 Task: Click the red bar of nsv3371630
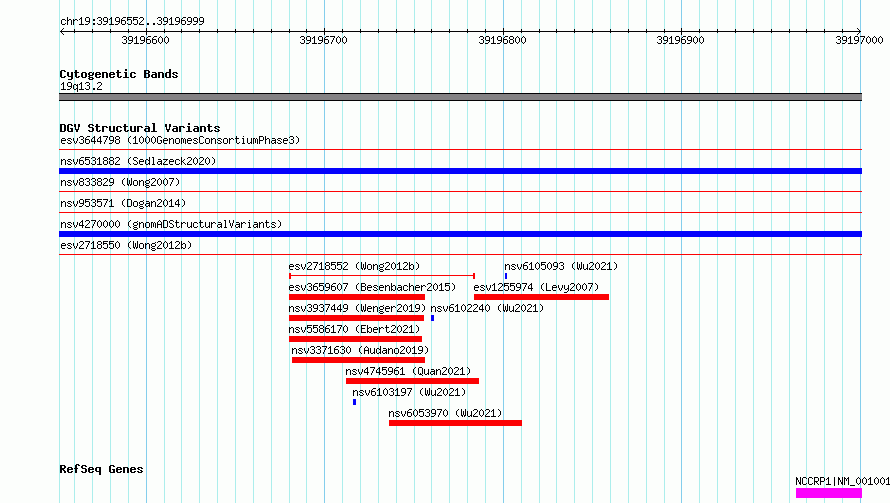pos(358,360)
